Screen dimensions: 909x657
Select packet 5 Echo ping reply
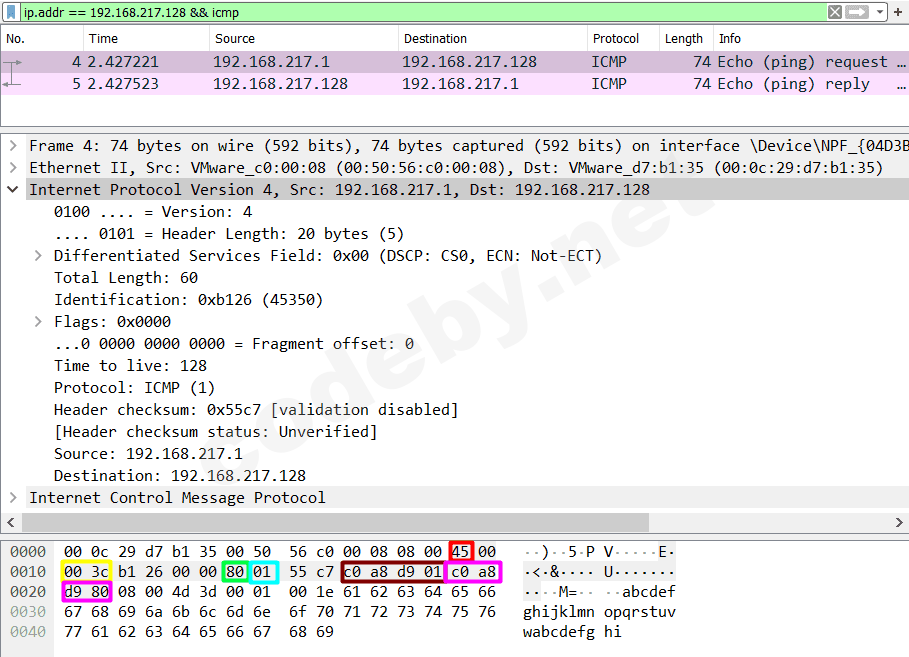(x=454, y=84)
